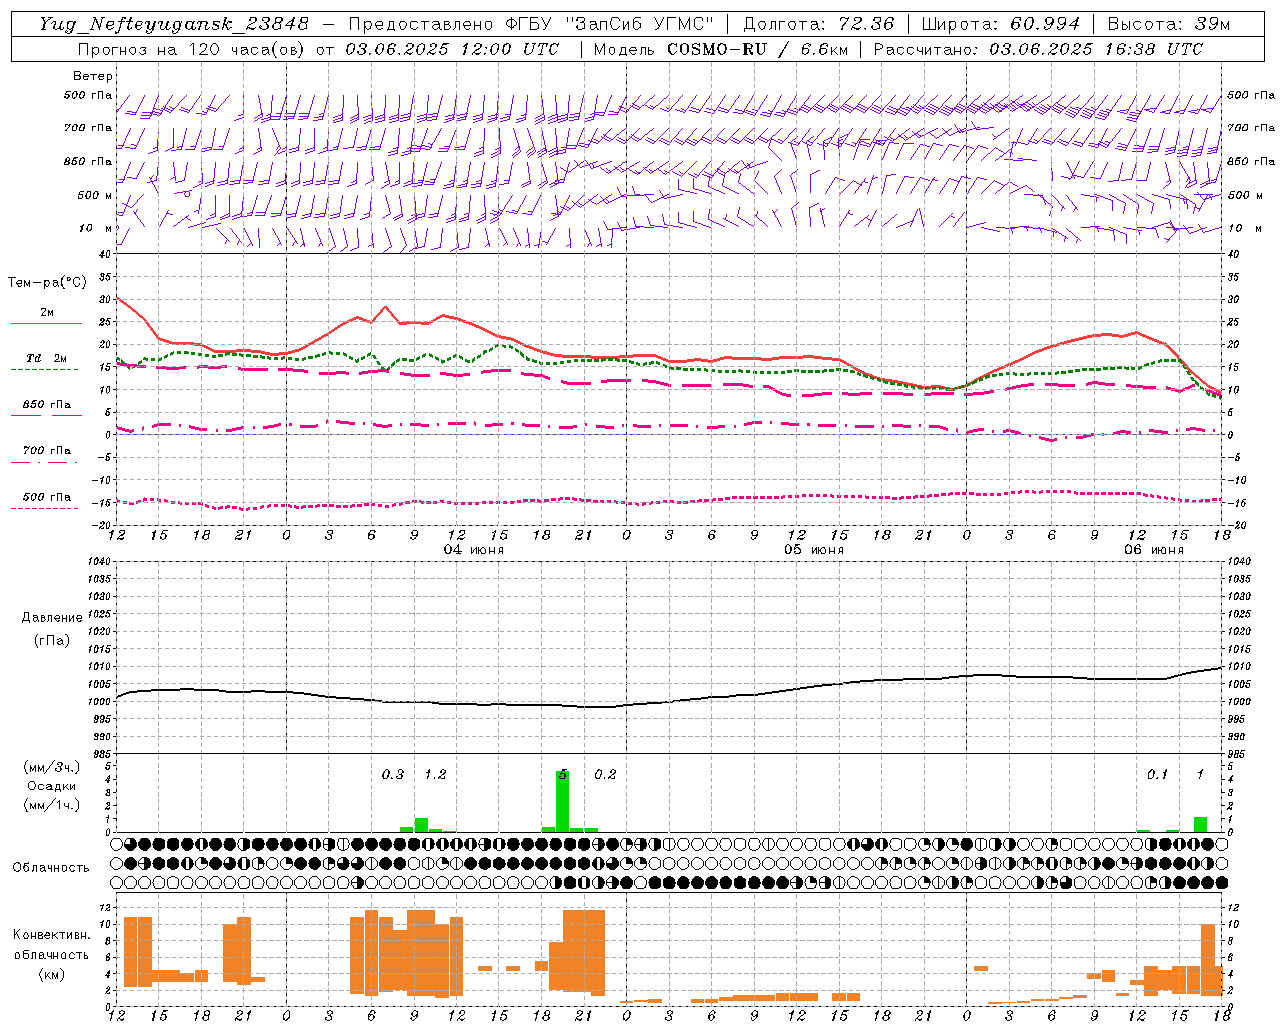Select the Облачность cloud cover label
Screen dimensions: 1280x1024
51,867
